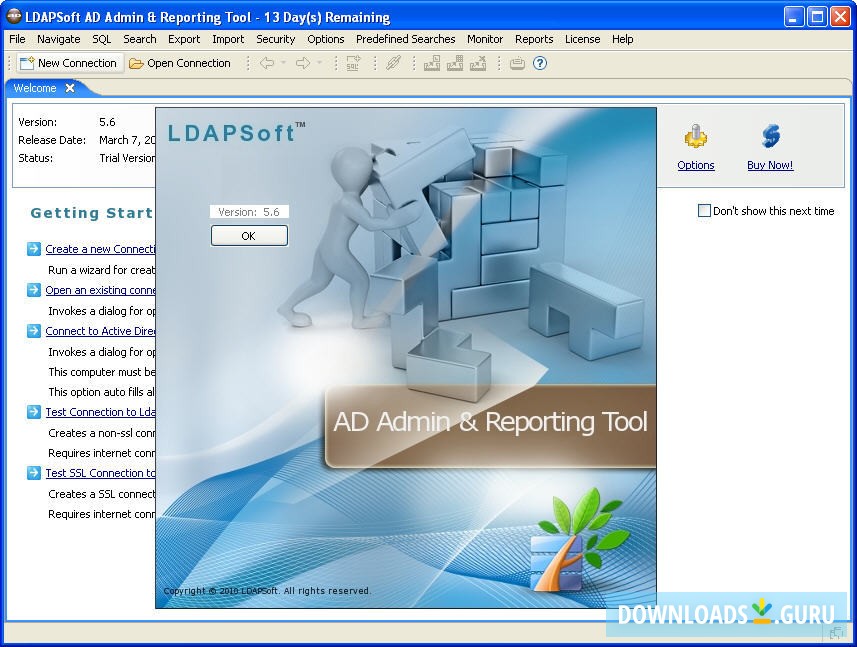
Task: Click the paperclip attachment toolbar icon
Action: pyautogui.click(x=393, y=63)
